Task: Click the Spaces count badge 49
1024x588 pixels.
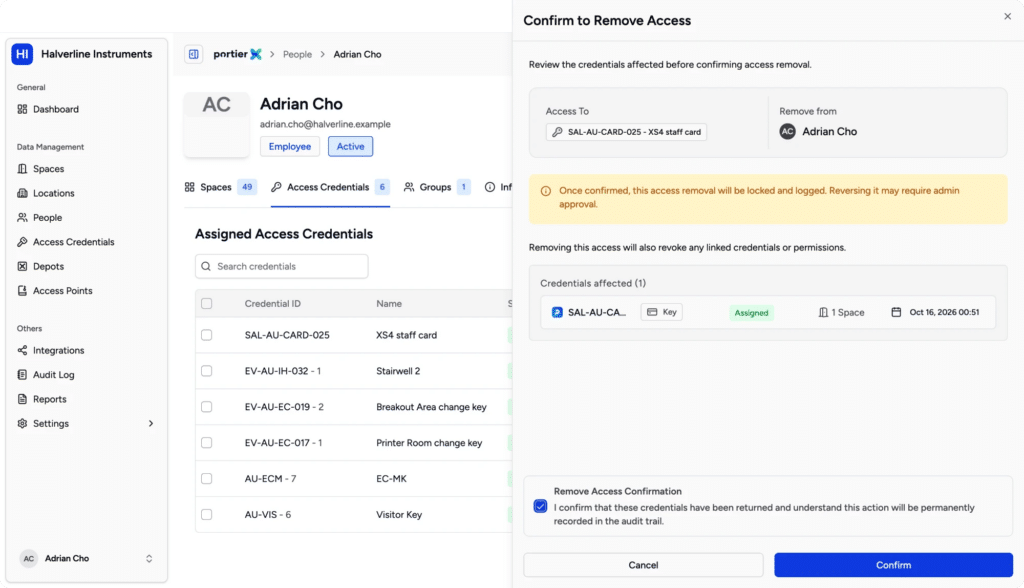Action: click(x=247, y=188)
